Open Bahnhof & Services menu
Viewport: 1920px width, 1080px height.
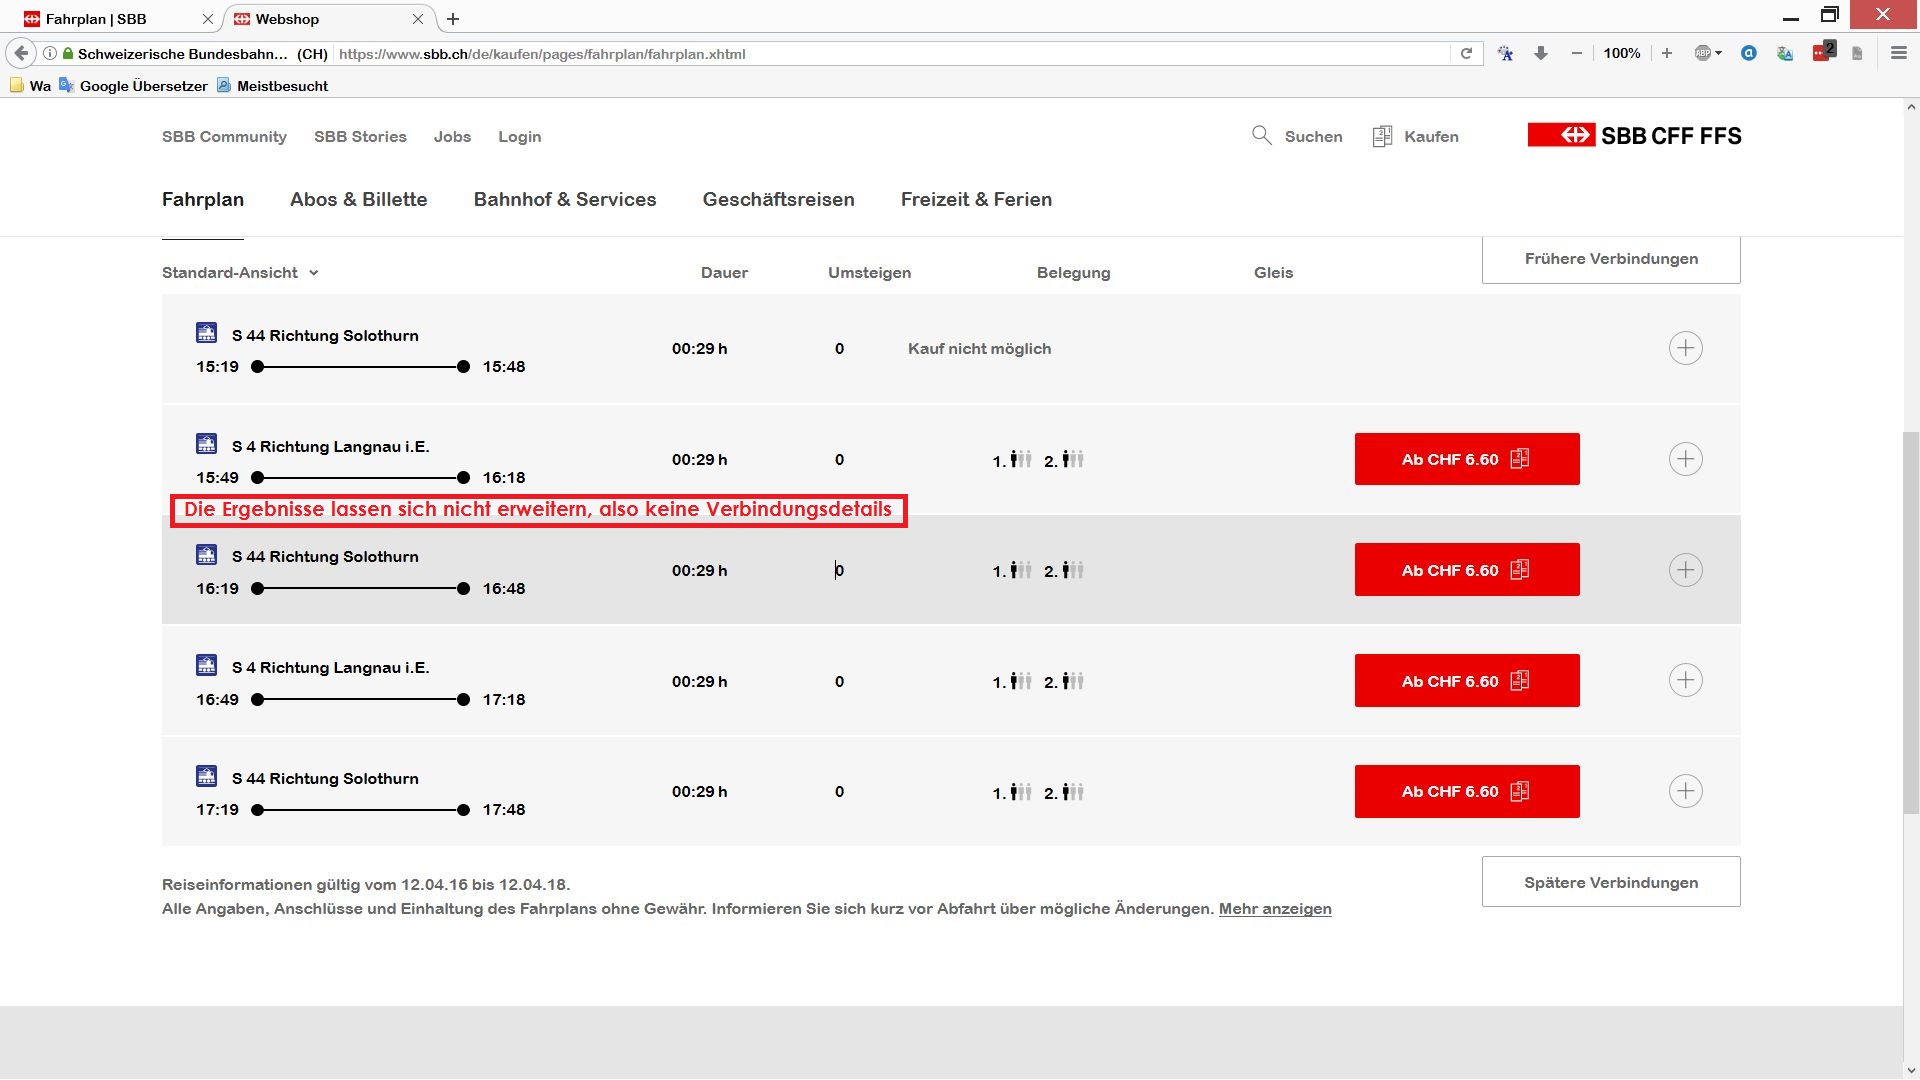coord(564,199)
